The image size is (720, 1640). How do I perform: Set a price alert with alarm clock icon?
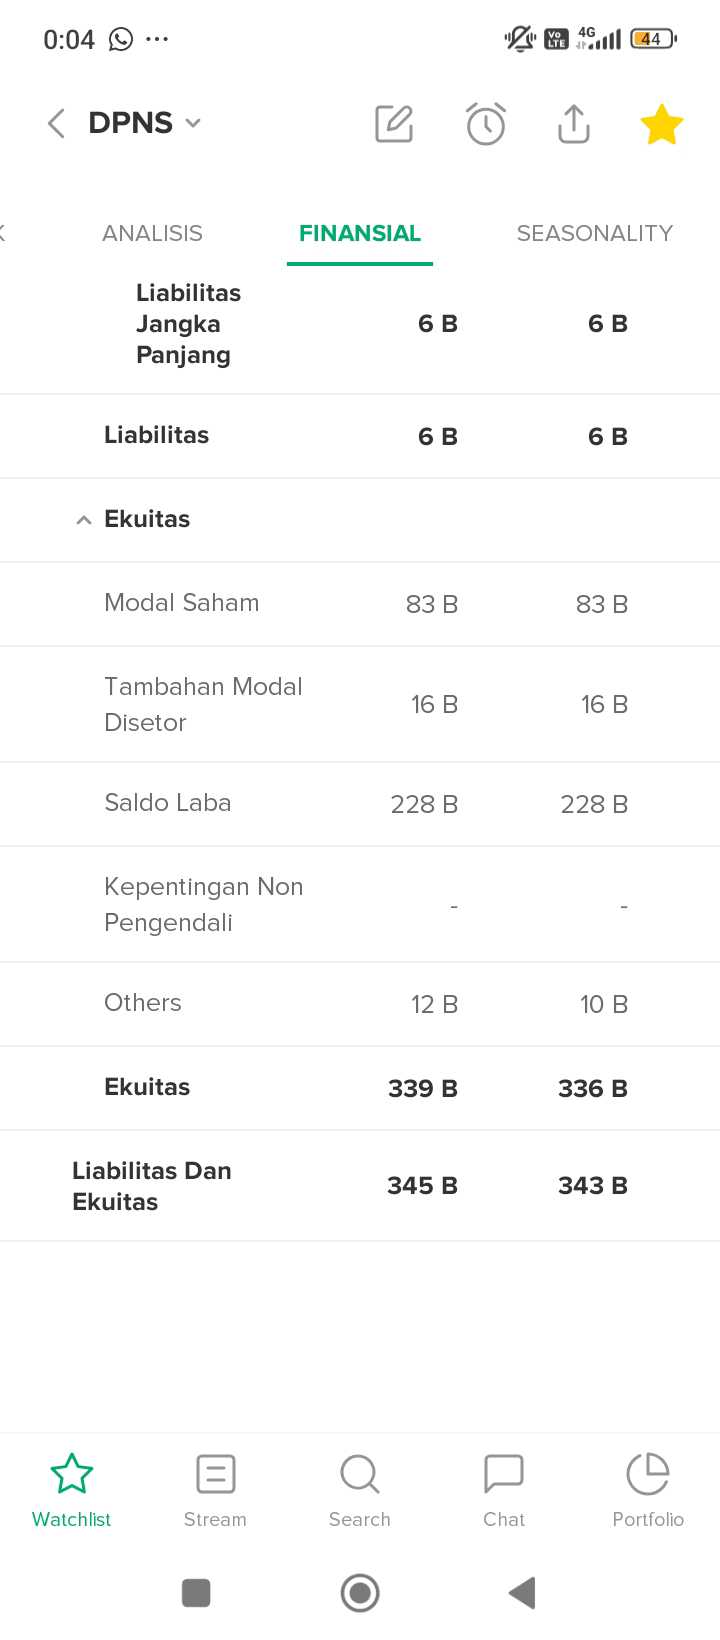tap(486, 124)
